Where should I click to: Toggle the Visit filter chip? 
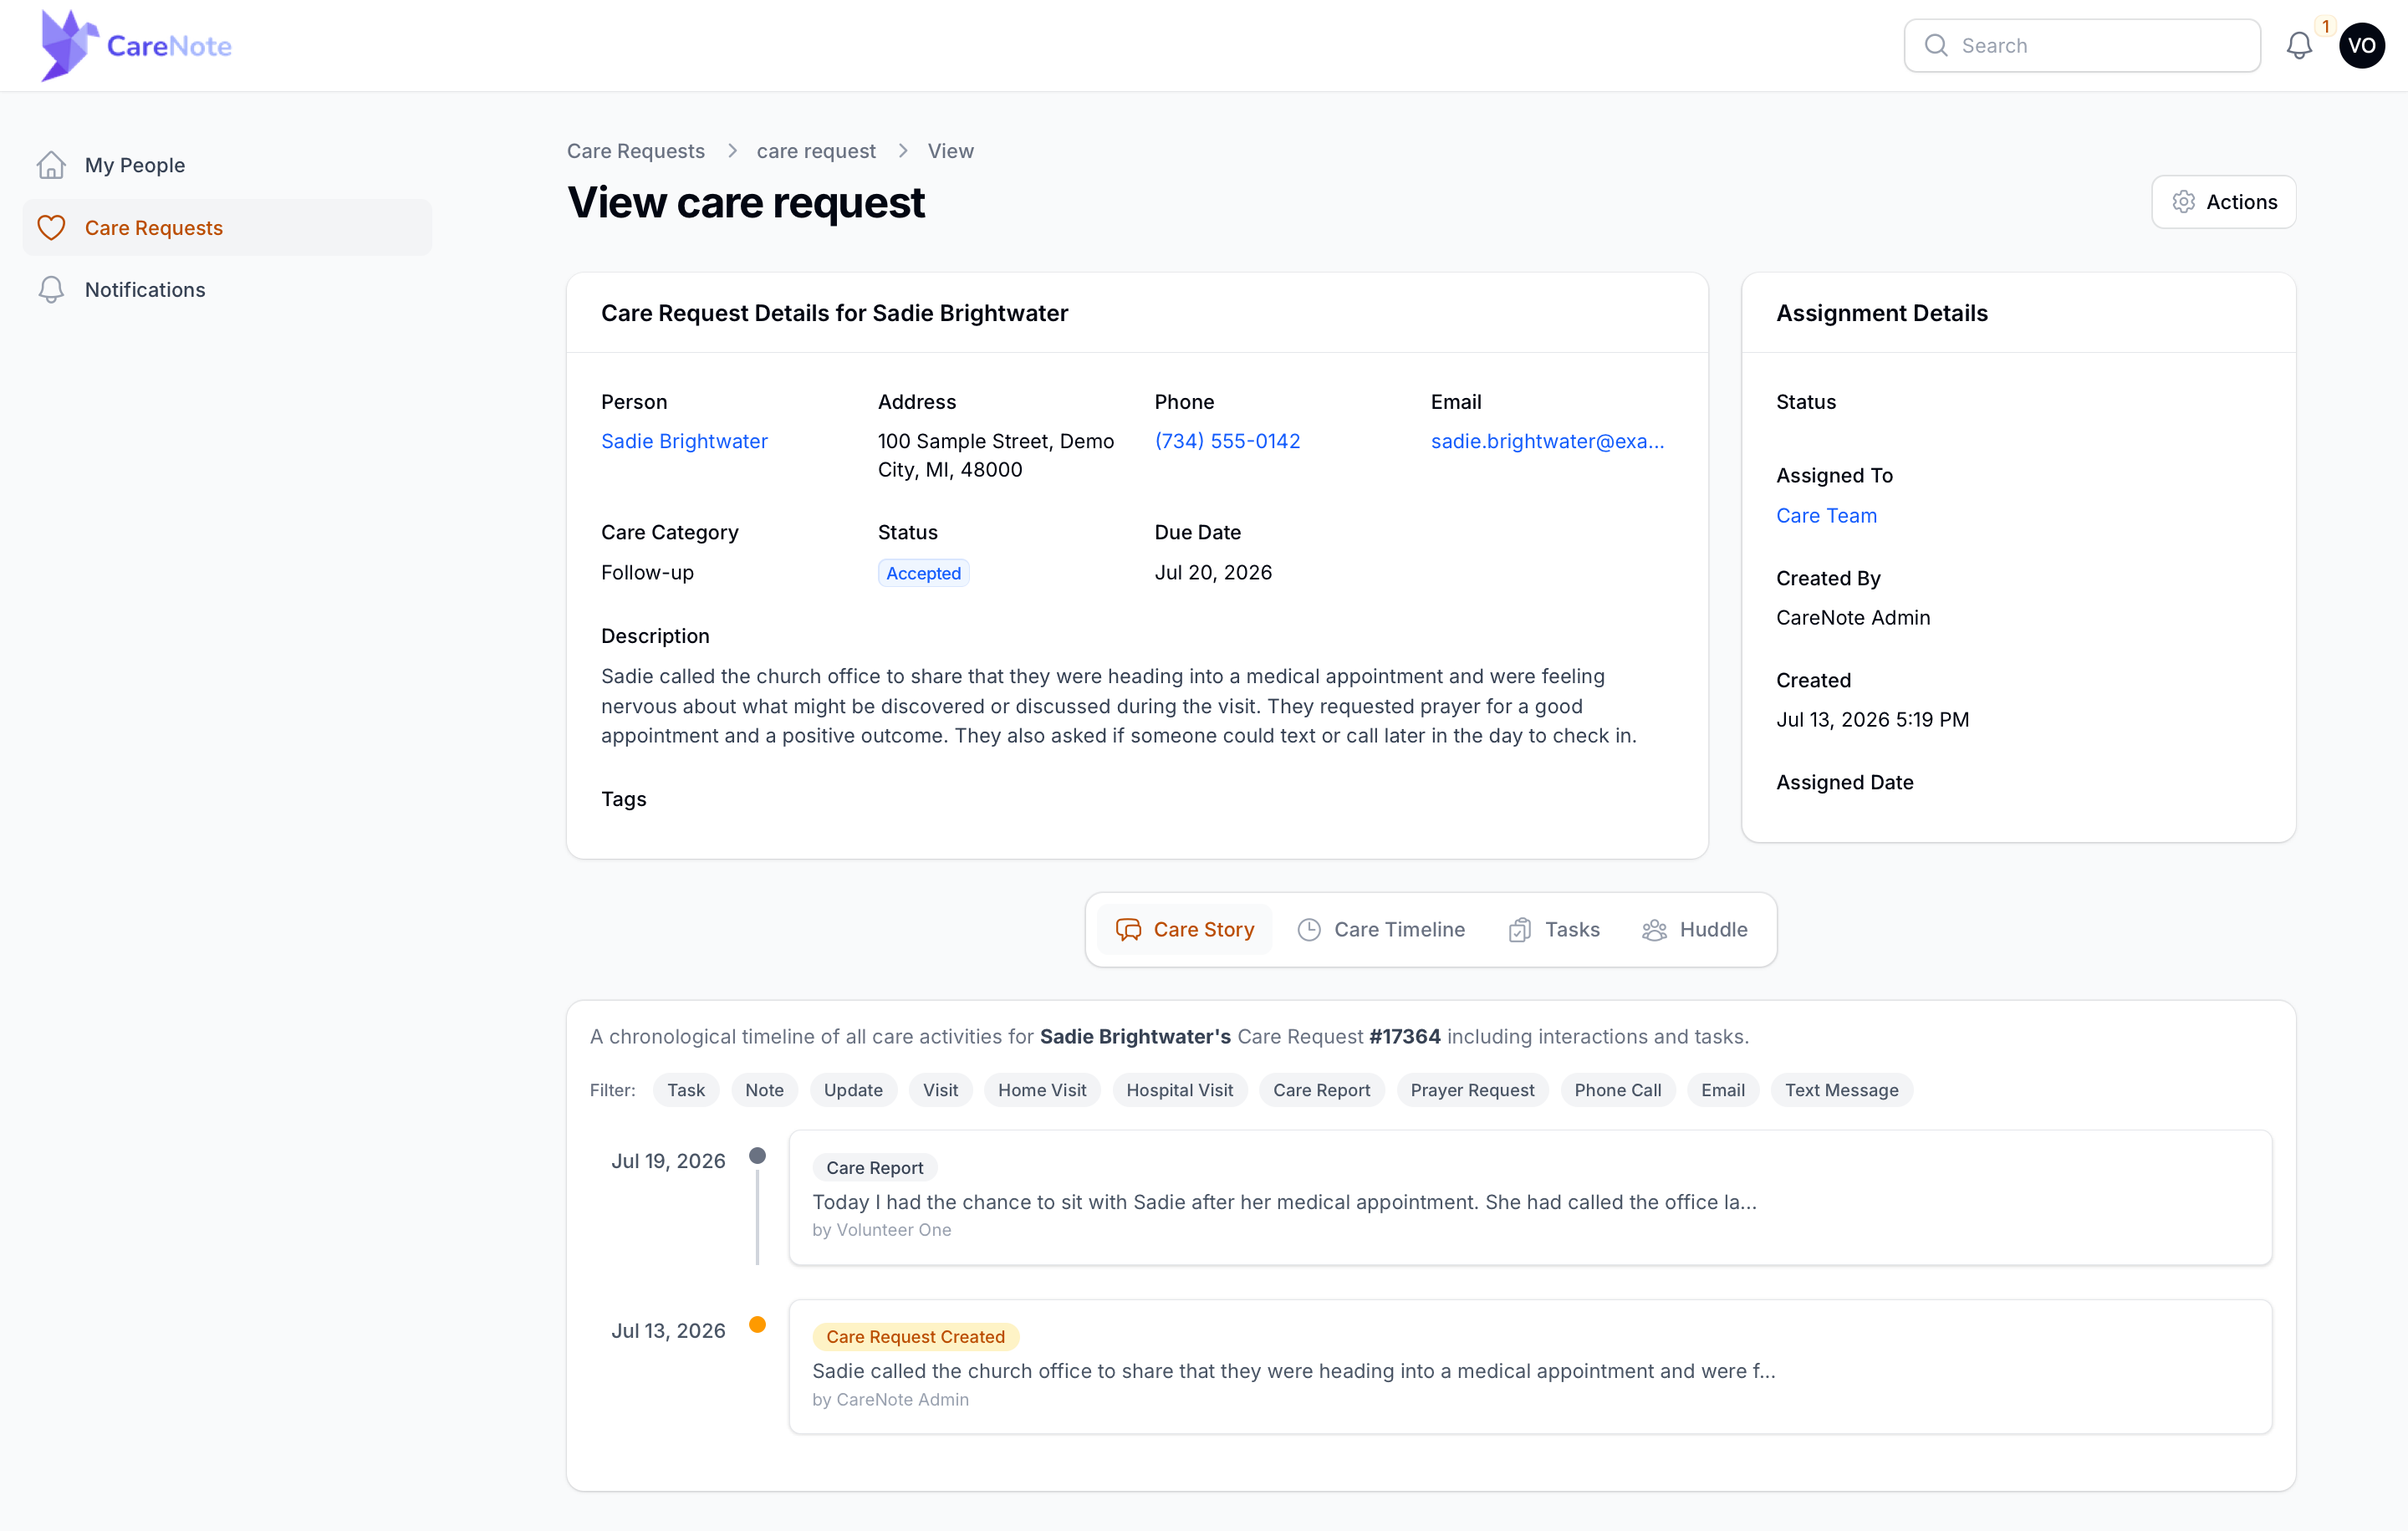point(940,1090)
